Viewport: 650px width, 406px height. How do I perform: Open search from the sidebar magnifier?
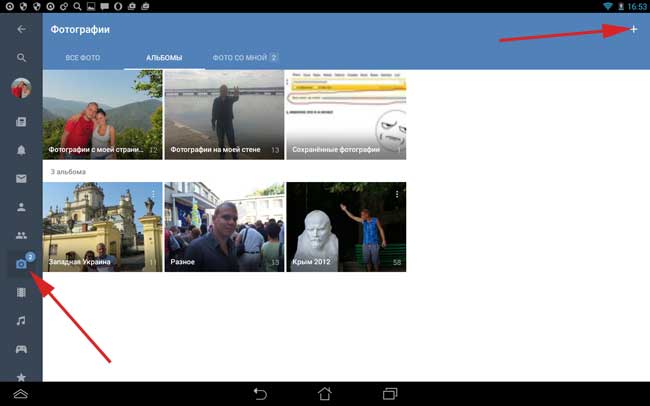[x=21, y=58]
